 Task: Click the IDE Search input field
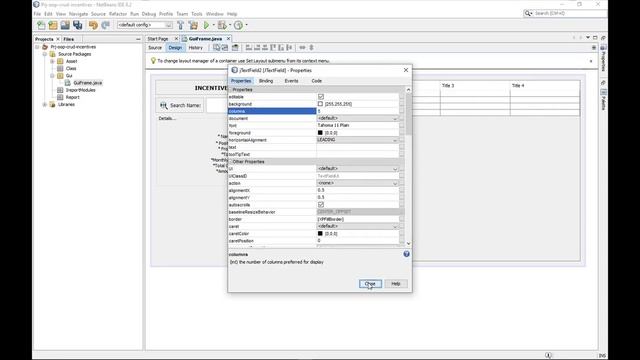(x=569, y=13)
